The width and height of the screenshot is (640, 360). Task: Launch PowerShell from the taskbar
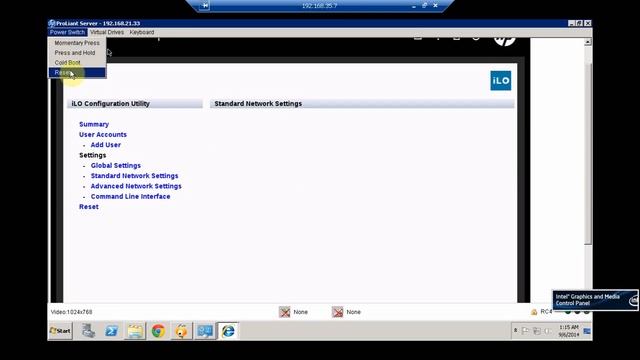111,331
